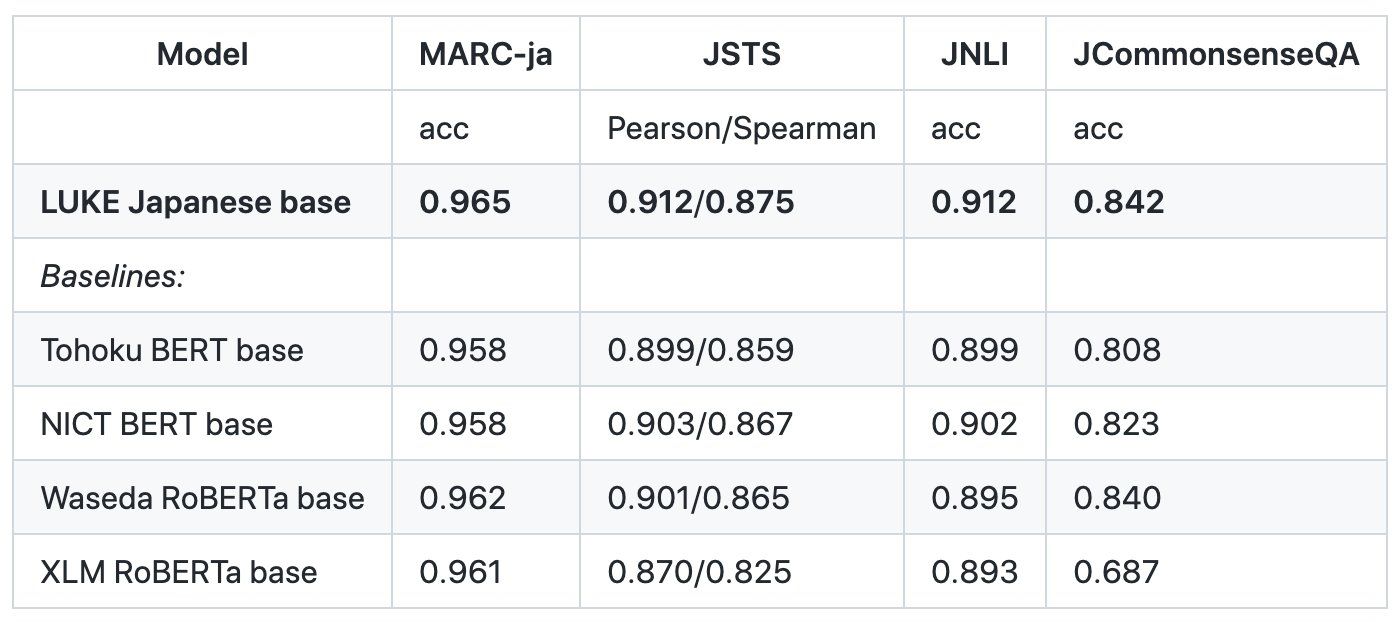The height and width of the screenshot is (622, 1400).
Task: Select the "Tohoku BERT base" model name
Action: point(172,350)
